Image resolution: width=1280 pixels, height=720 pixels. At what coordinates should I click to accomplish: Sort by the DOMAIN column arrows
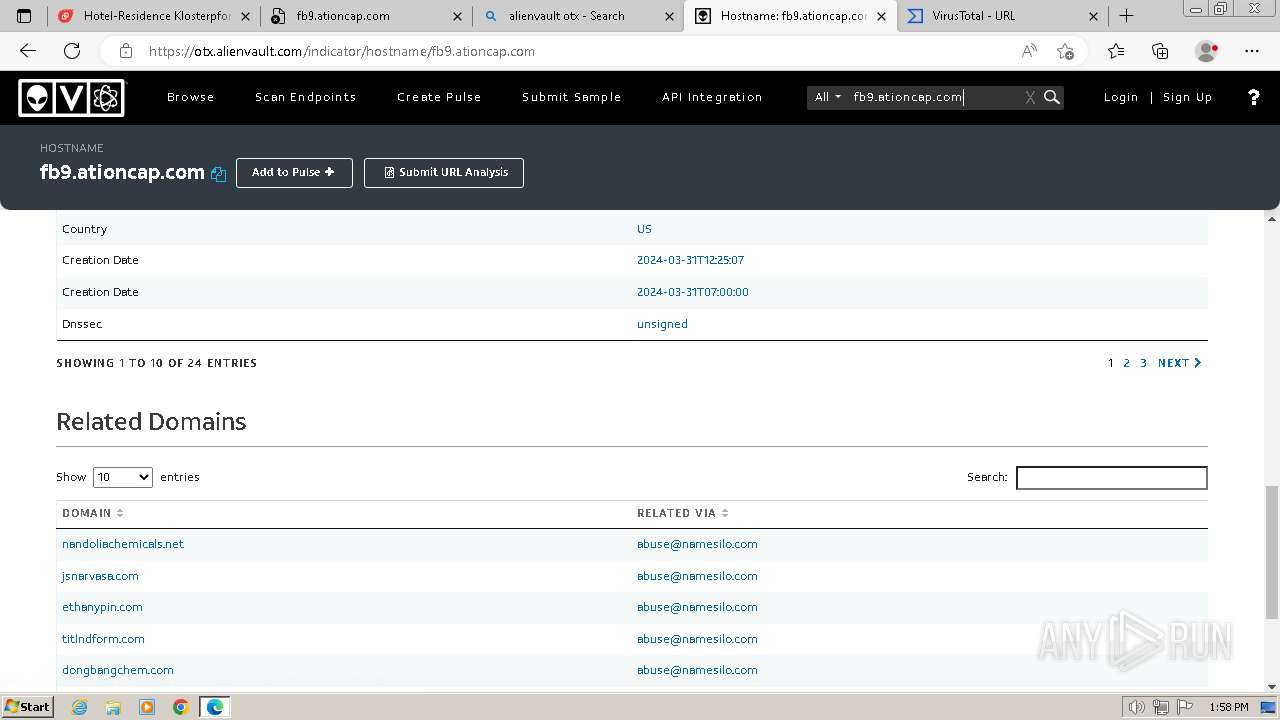[x=120, y=513]
